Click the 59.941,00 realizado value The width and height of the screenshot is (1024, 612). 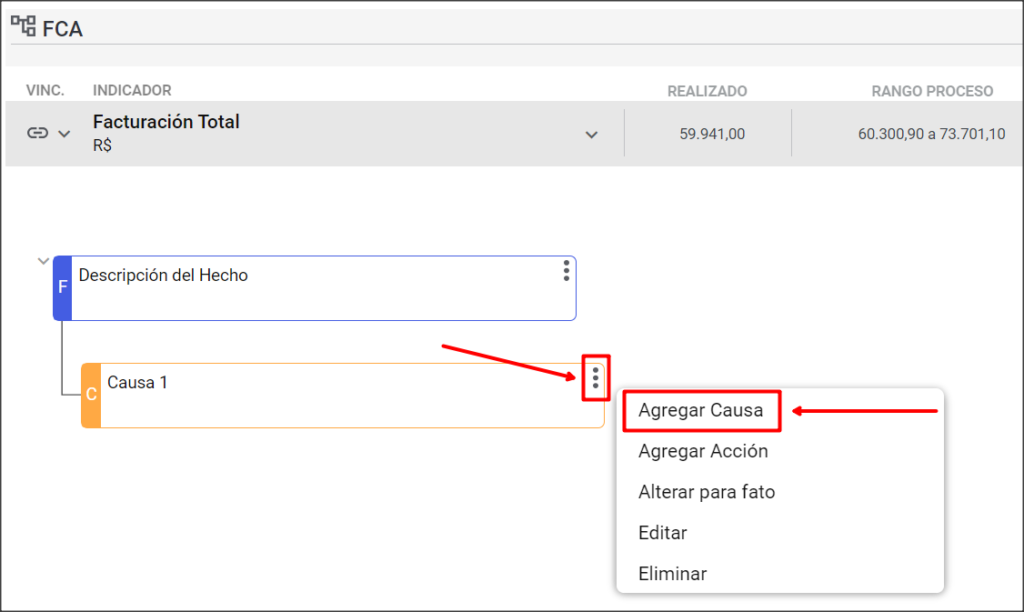712,134
